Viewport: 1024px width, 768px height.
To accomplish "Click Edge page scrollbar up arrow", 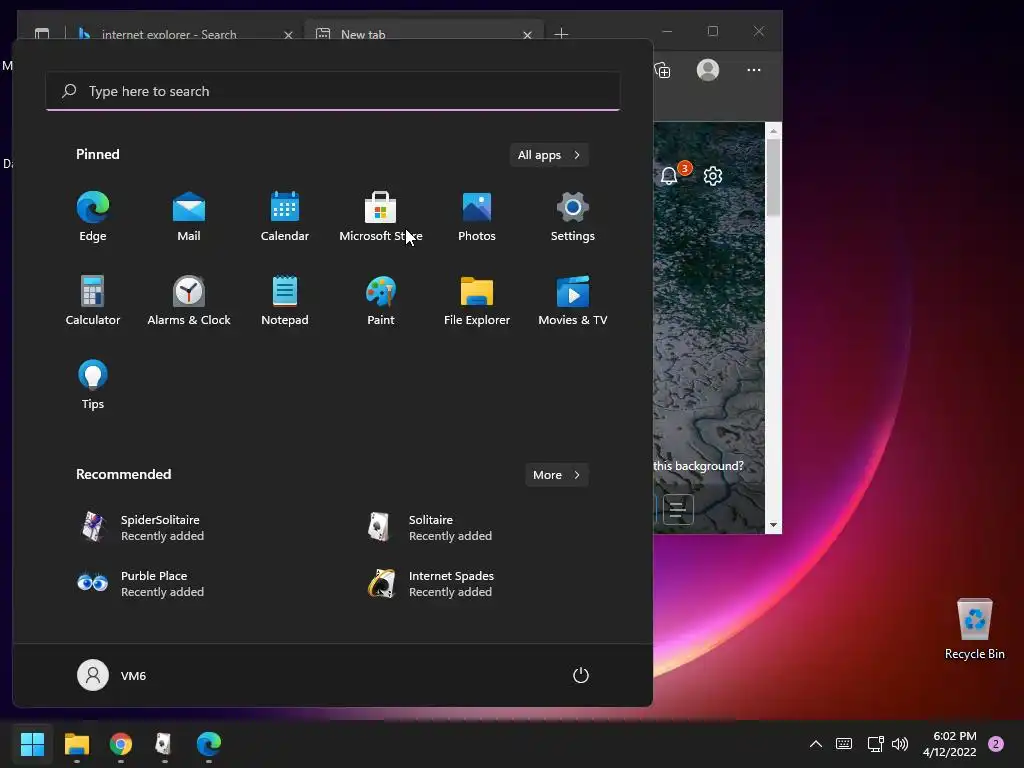I will pos(773,131).
